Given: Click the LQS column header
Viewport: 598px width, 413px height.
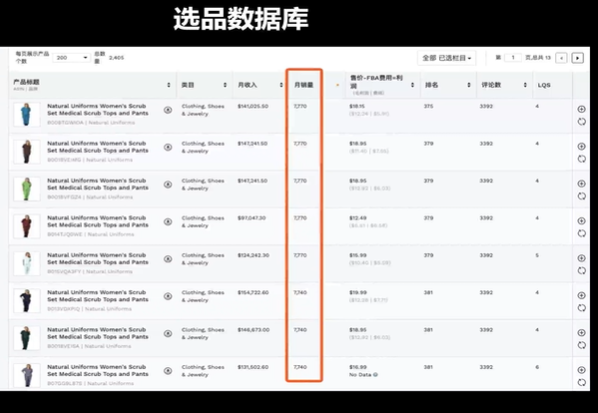Looking at the screenshot, I should point(544,85).
